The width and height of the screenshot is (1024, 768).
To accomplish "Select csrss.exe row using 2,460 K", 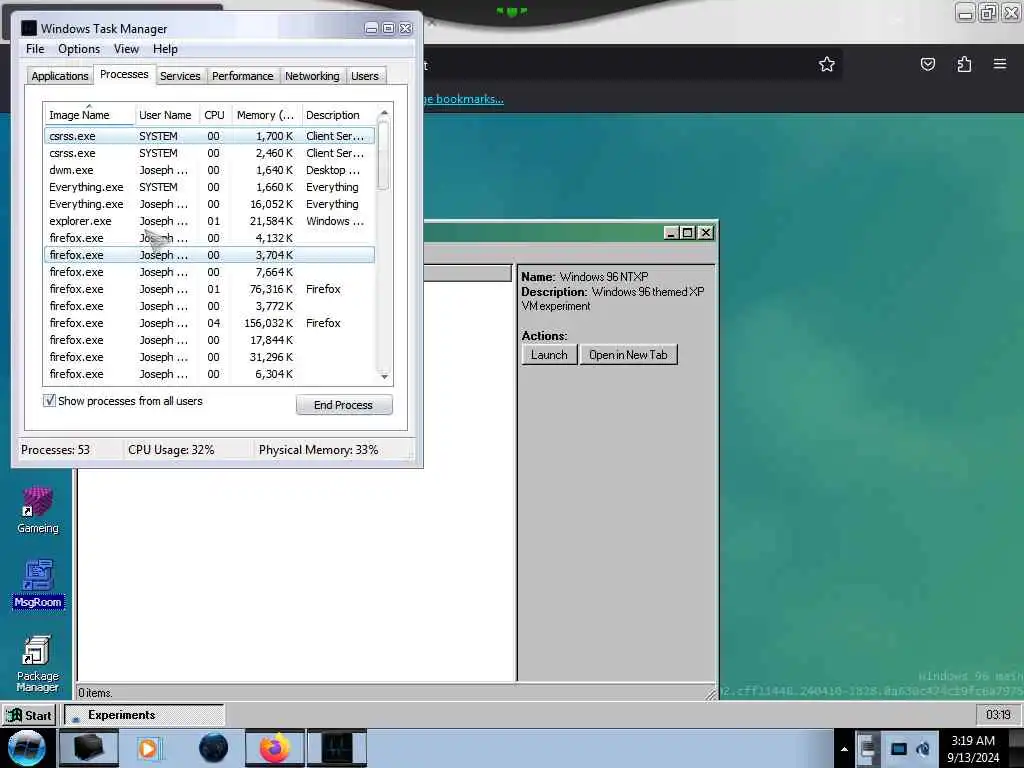I will 209,153.
